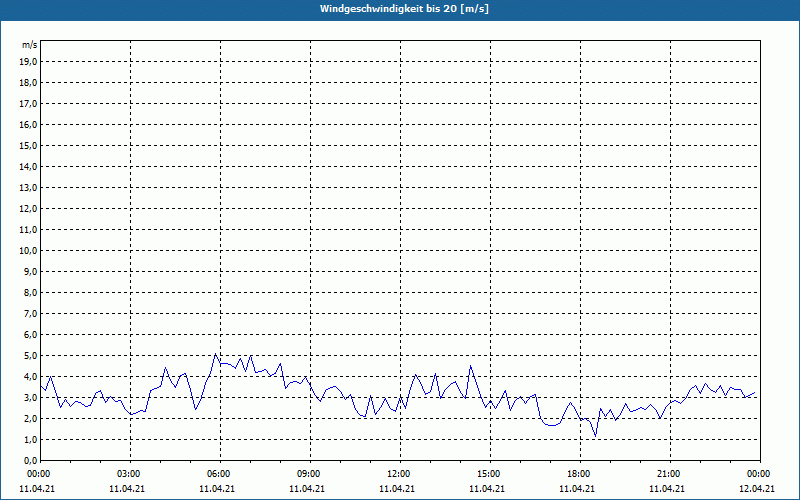The height and width of the screenshot is (500, 800).
Task: Select the 12,0 y-axis label
Action: (28, 208)
